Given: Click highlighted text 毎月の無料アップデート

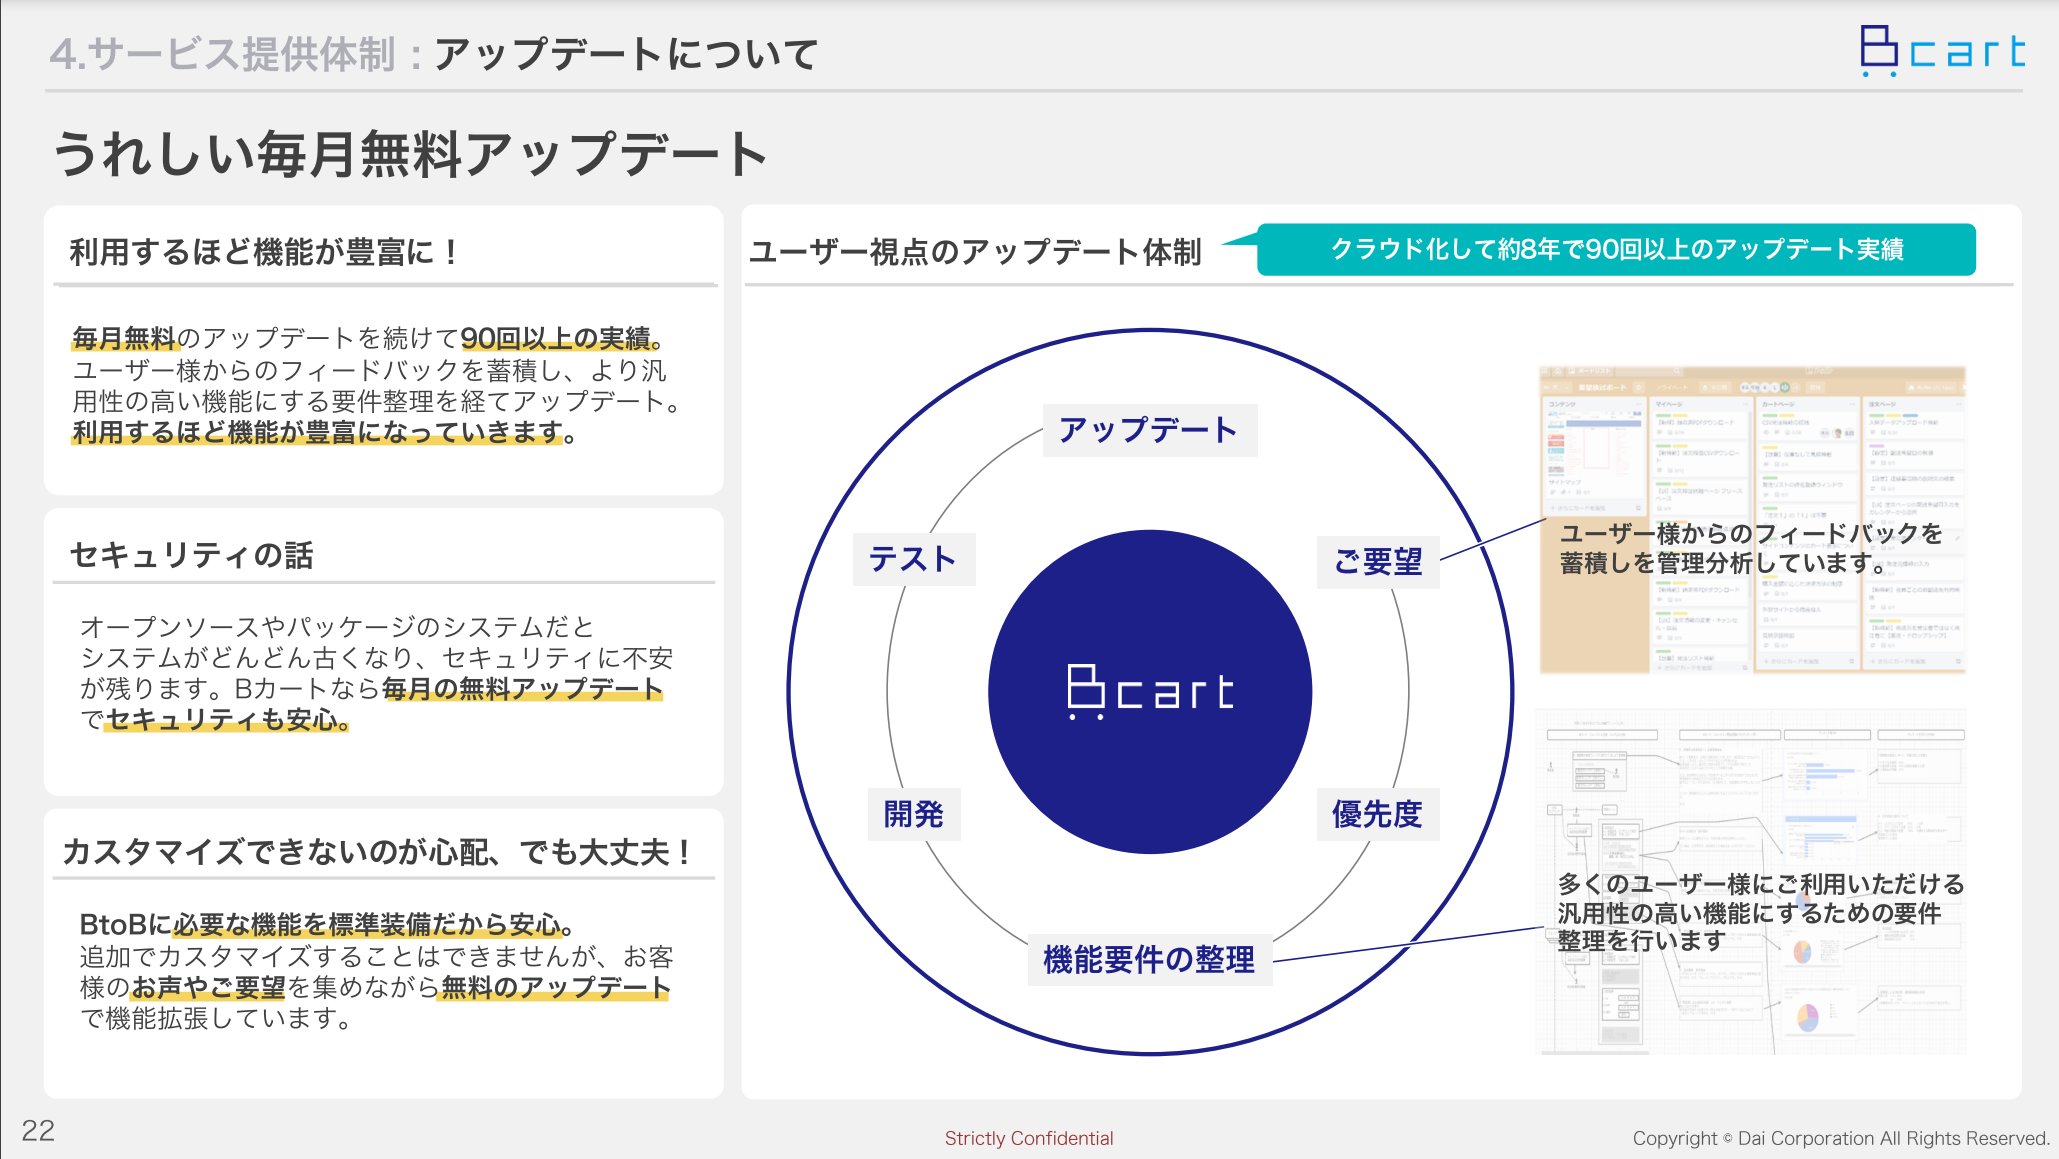Looking at the screenshot, I should [522, 689].
